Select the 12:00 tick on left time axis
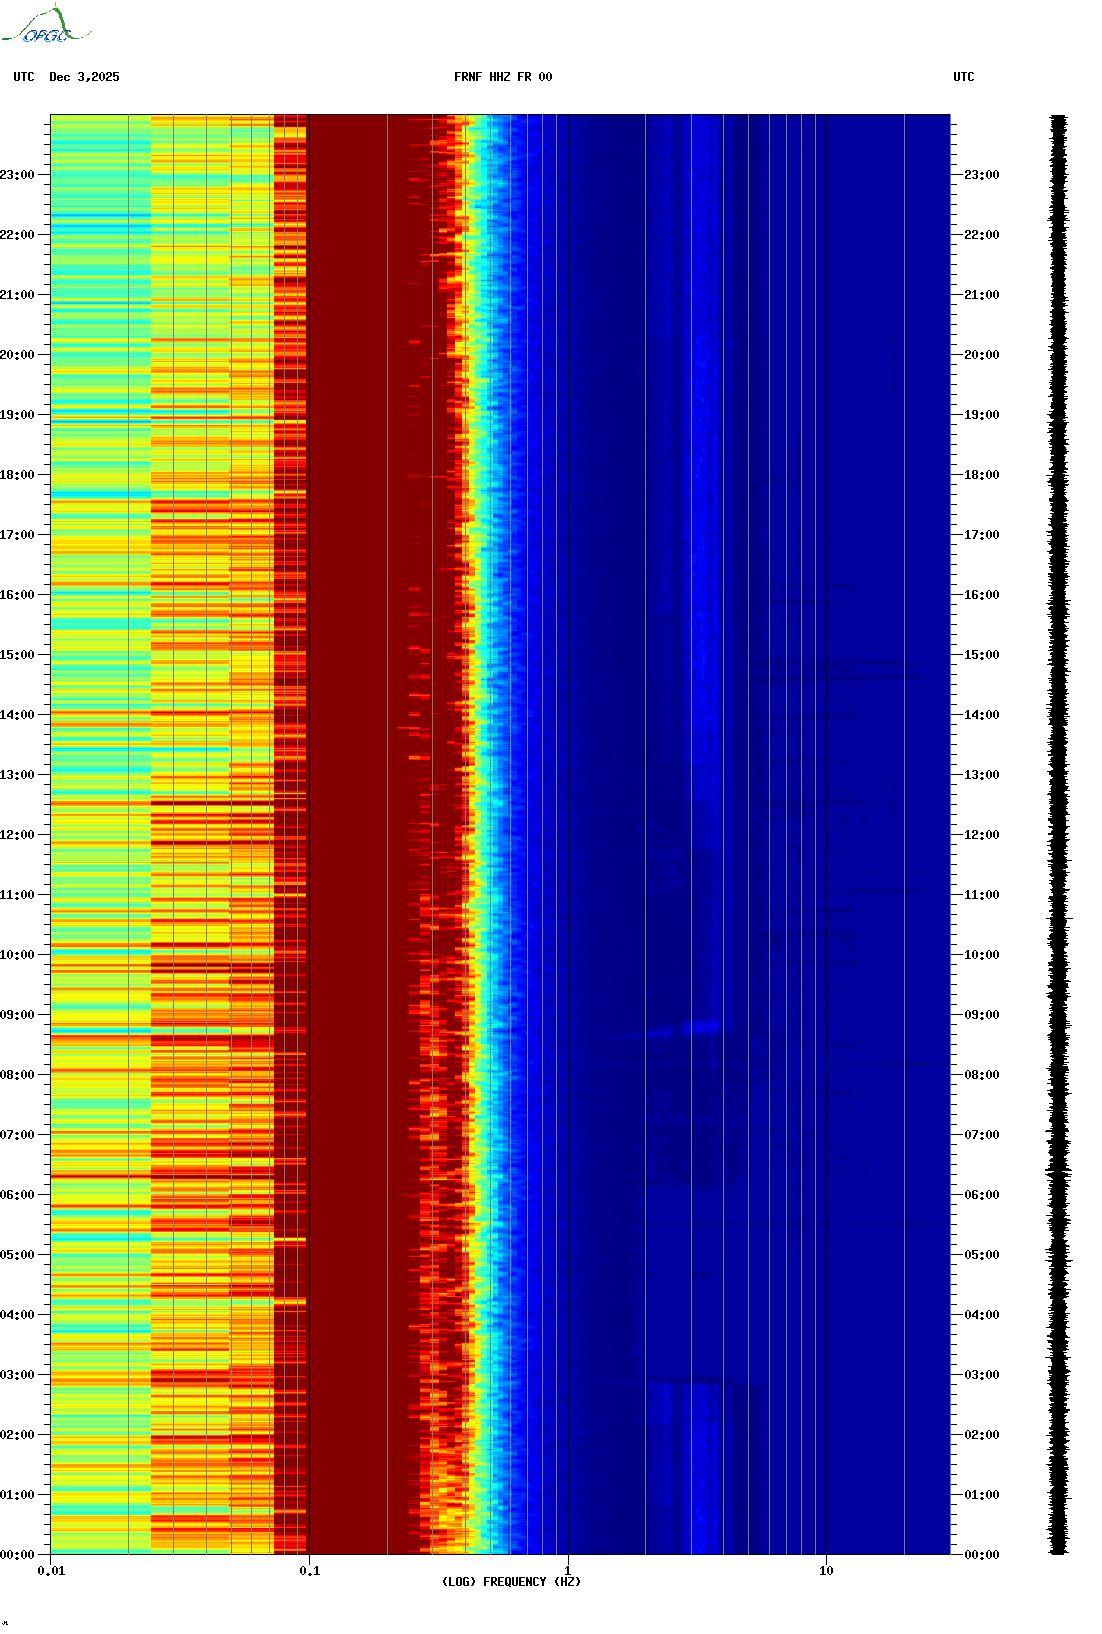The height and width of the screenshot is (1634, 1102). click(18, 835)
